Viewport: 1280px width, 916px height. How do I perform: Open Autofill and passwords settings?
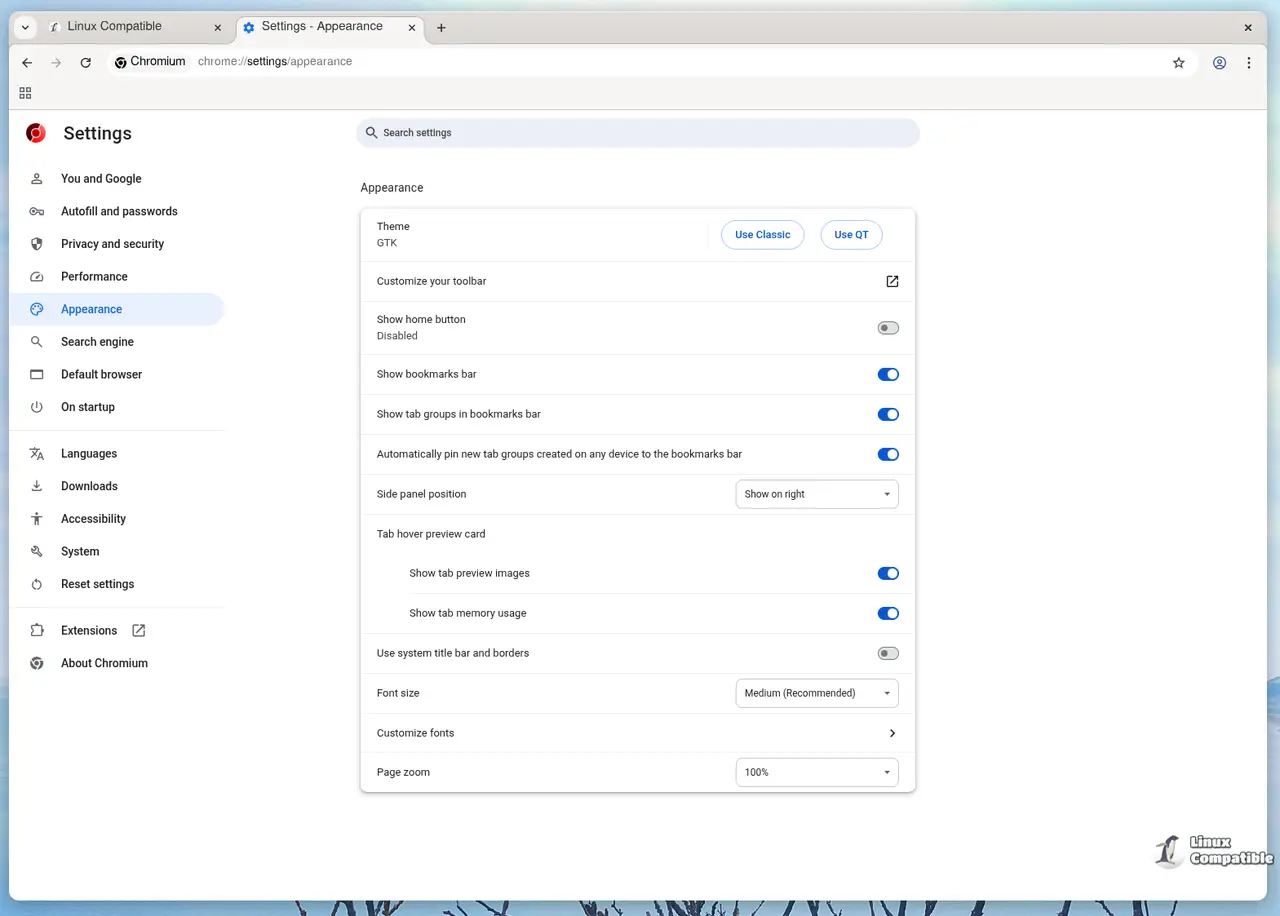coord(118,211)
